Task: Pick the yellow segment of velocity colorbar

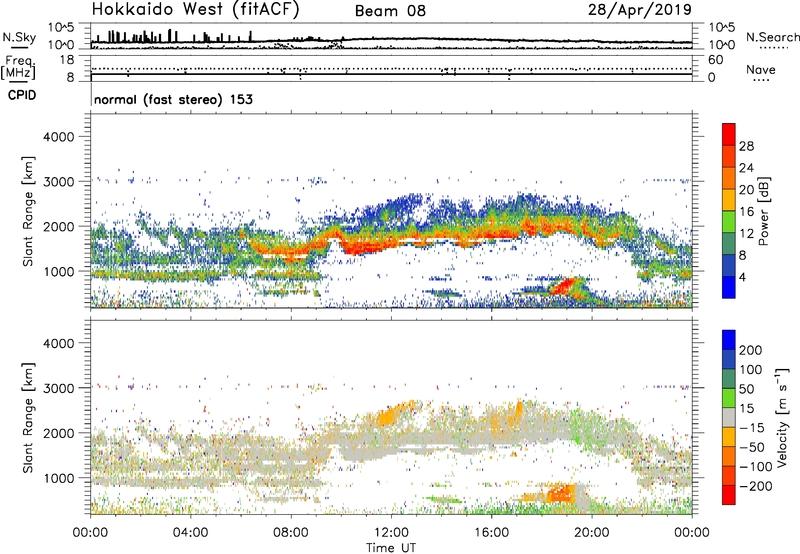Action: coord(729,437)
